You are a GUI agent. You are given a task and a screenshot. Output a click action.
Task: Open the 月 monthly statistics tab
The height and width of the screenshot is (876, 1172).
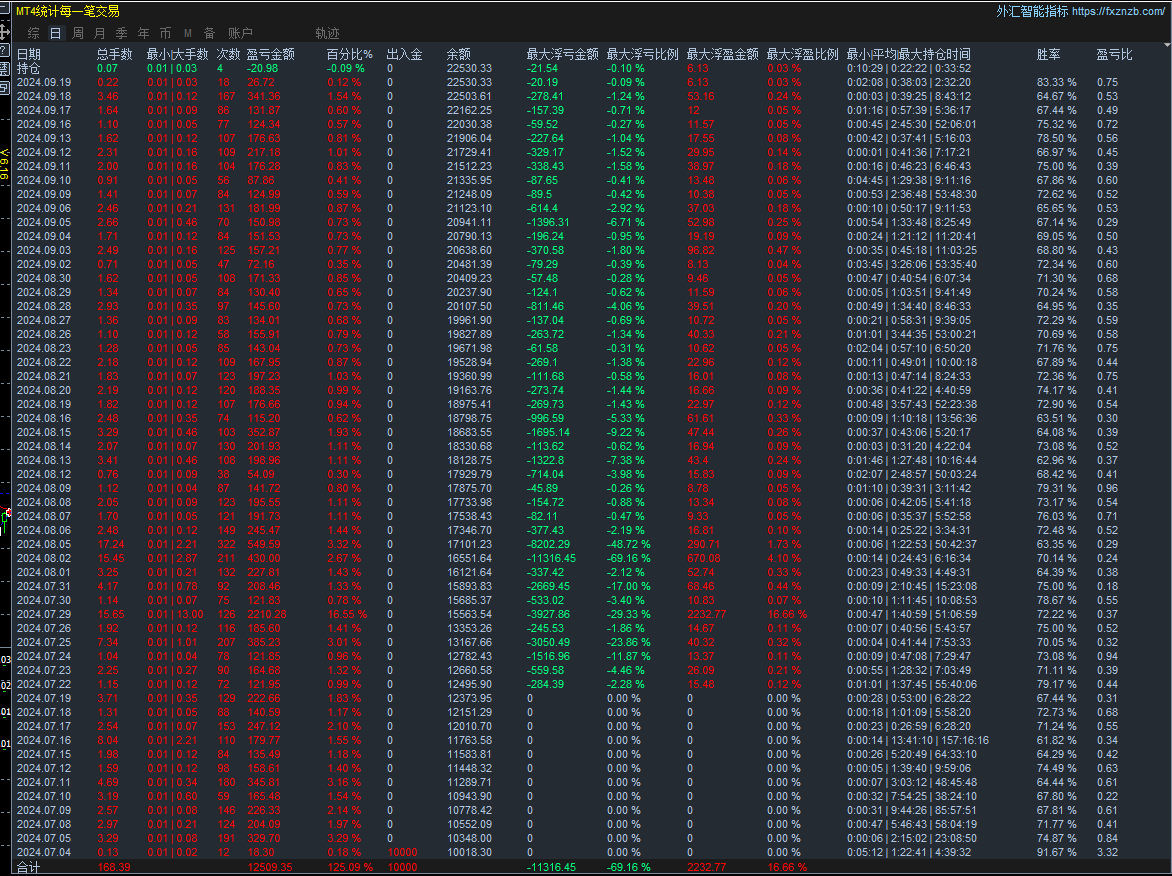[100, 33]
